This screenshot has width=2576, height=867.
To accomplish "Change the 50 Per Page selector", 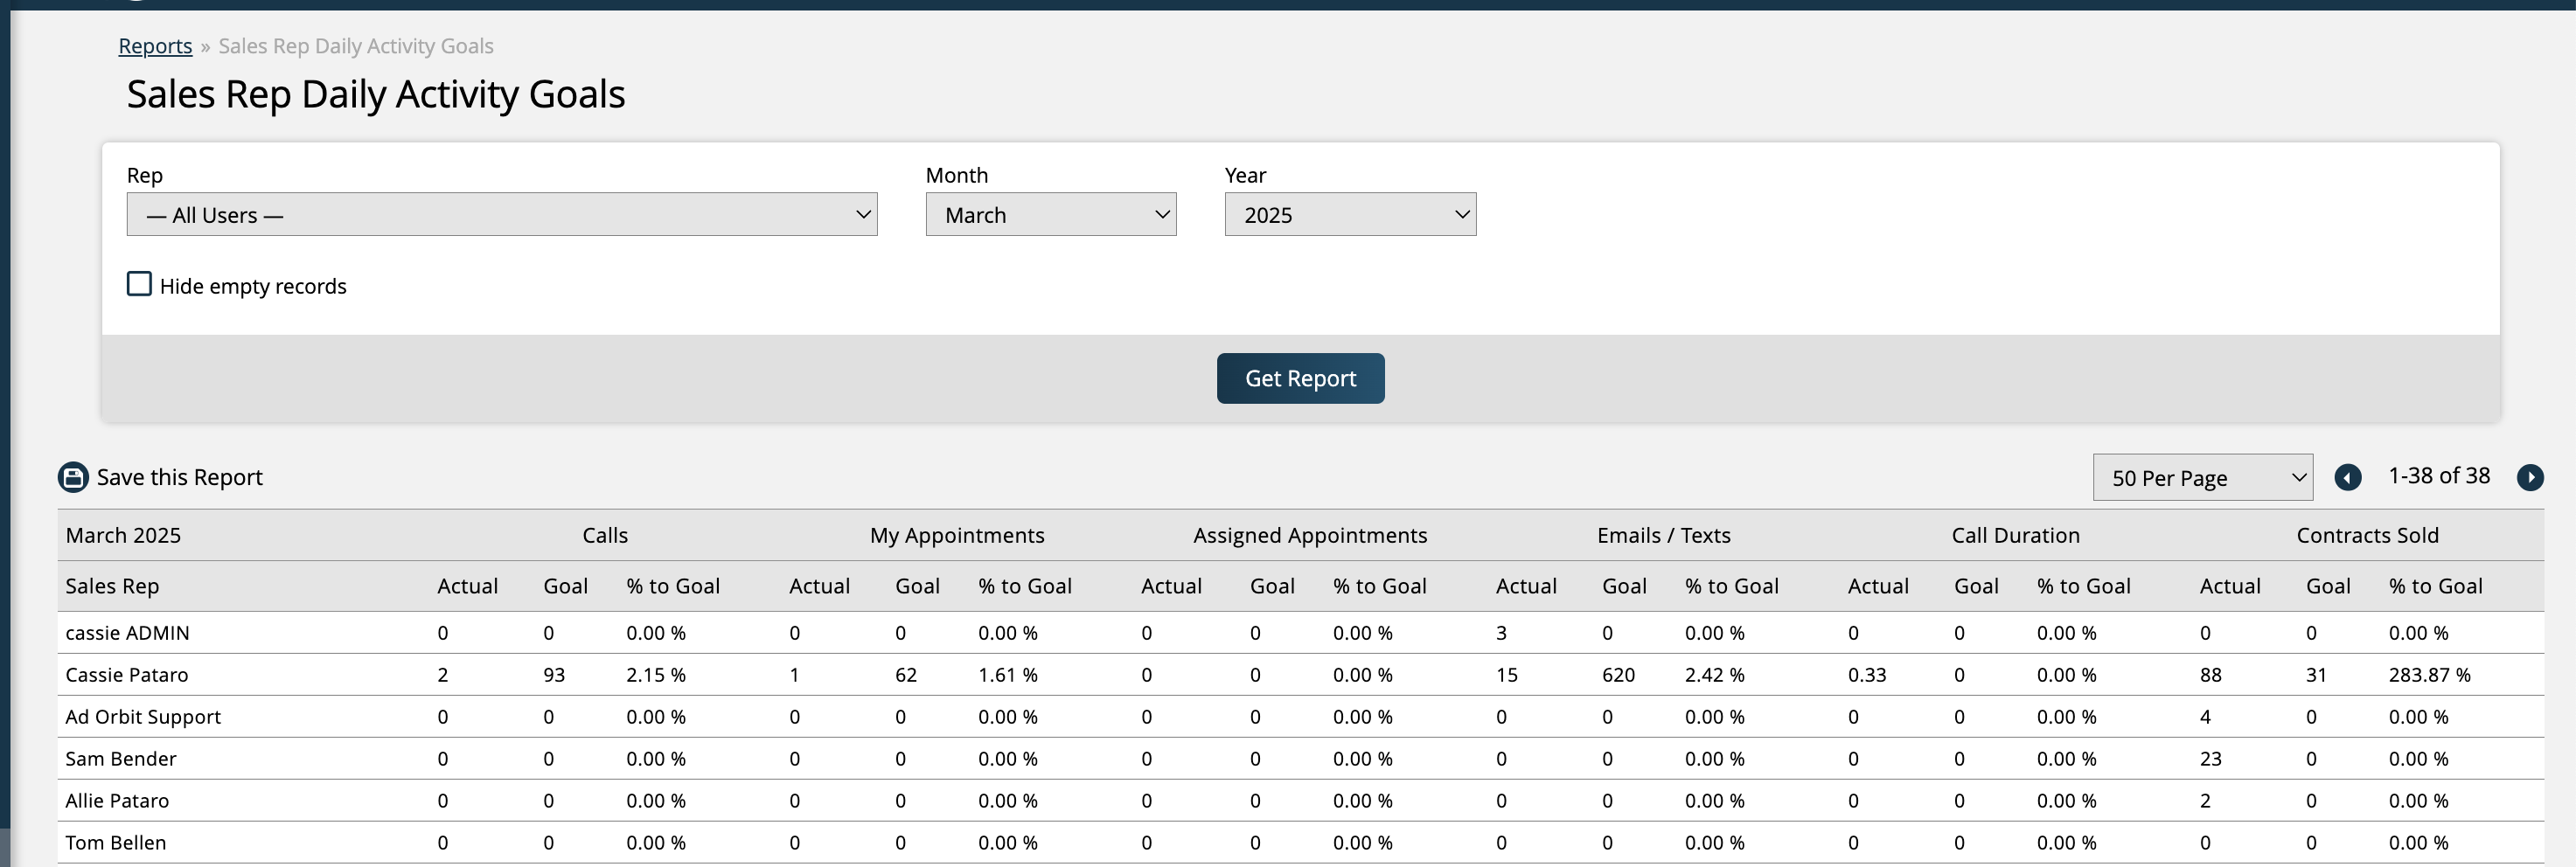I will point(2201,478).
